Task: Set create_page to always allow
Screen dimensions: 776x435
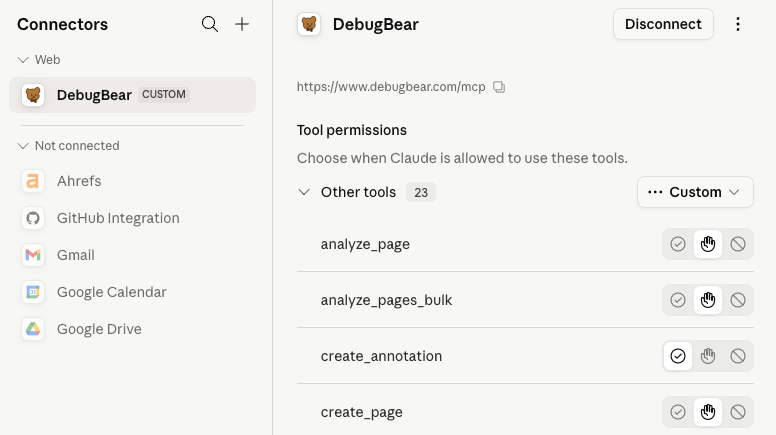Action: (678, 412)
